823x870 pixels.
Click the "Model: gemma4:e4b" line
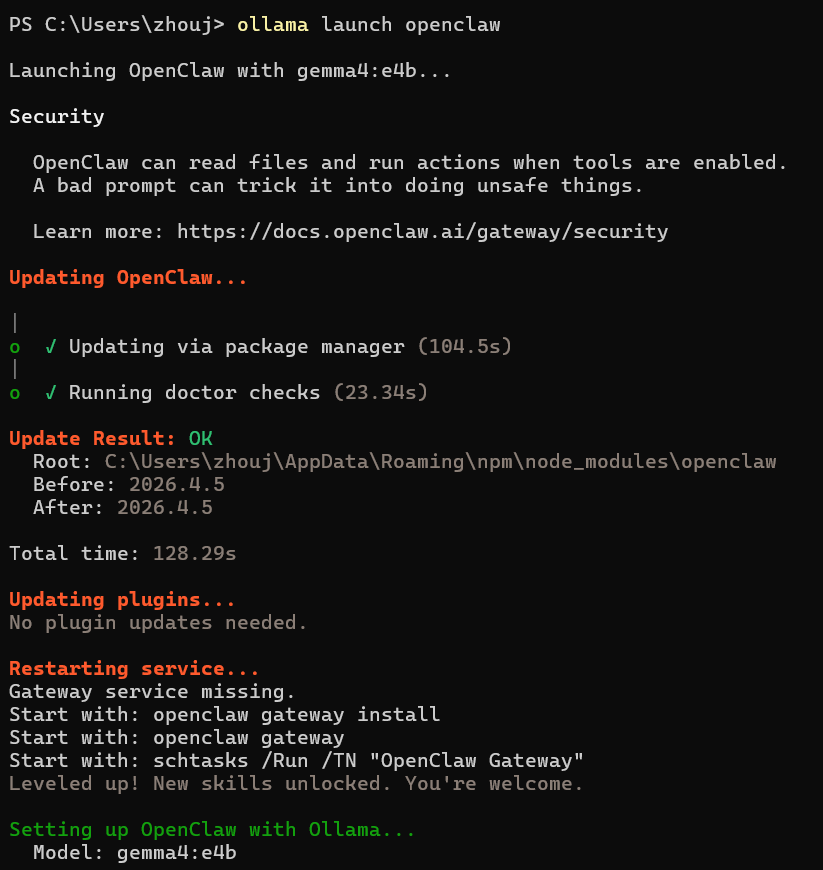tap(134, 853)
